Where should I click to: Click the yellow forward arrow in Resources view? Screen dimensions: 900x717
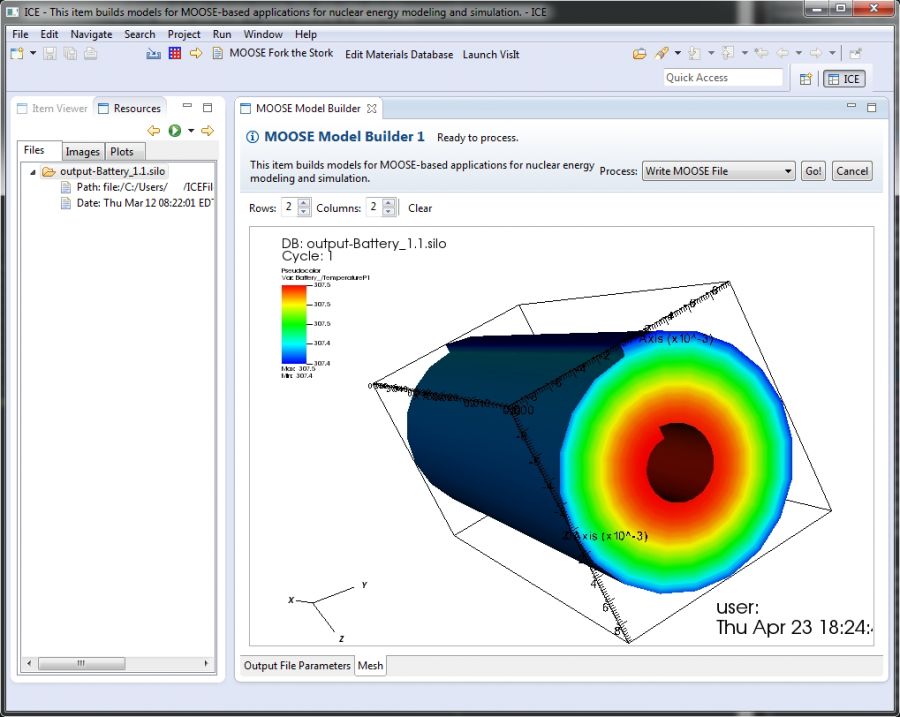(x=206, y=130)
